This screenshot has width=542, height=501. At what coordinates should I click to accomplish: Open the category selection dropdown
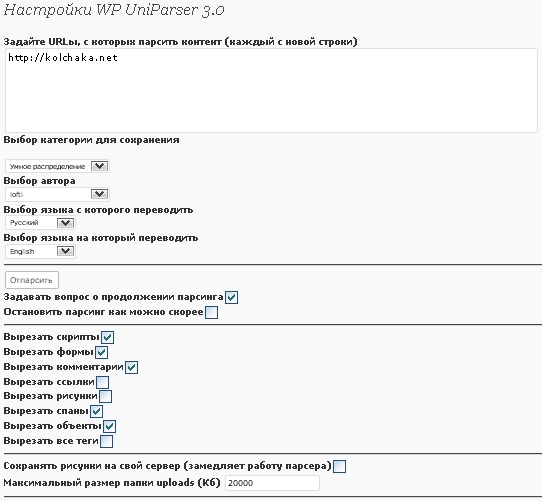pos(57,166)
